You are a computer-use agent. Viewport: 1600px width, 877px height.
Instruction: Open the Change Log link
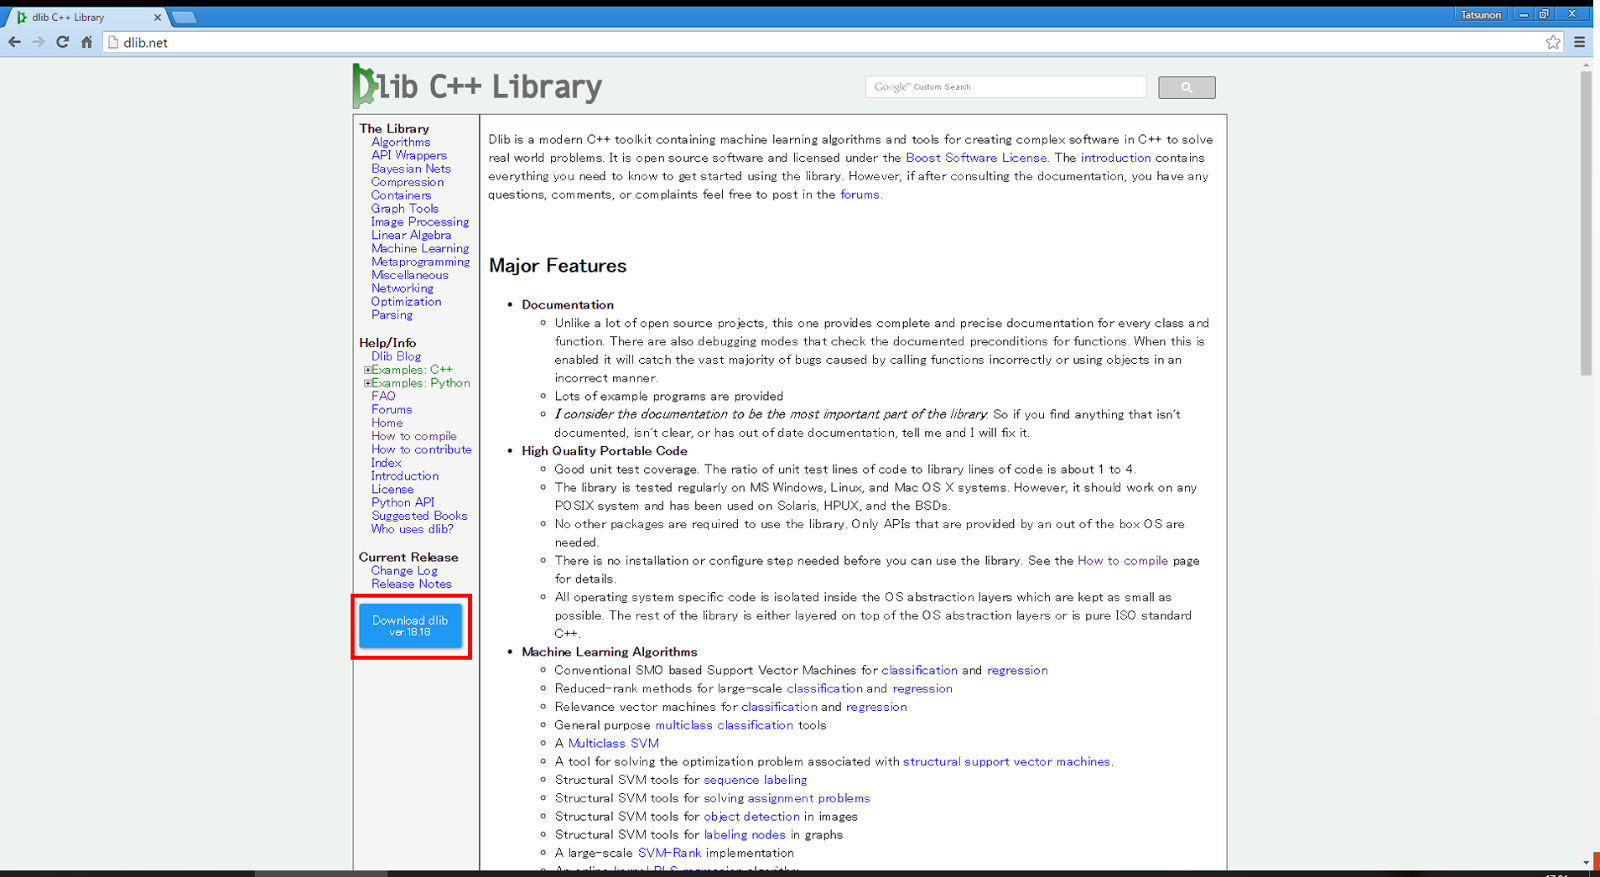(x=404, y=571)
